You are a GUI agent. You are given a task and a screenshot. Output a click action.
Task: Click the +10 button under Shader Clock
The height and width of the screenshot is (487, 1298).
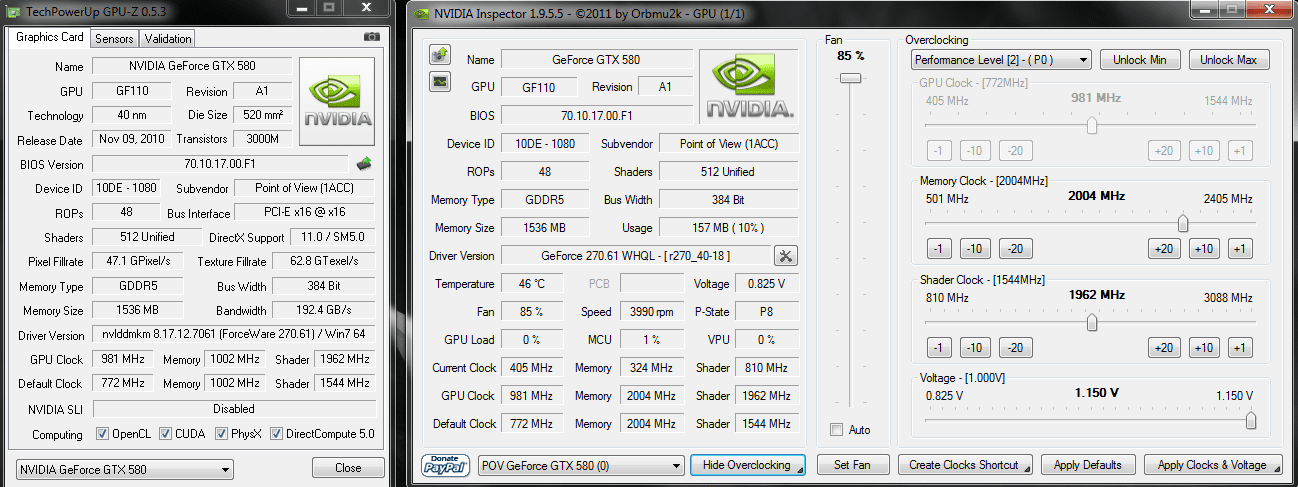[x=1203, y=348]
